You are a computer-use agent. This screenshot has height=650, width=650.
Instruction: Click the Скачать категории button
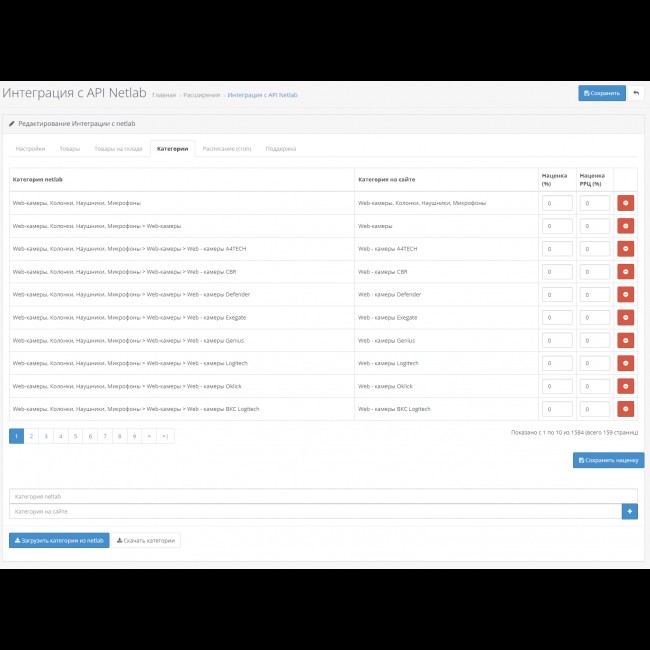coord(146,540)
